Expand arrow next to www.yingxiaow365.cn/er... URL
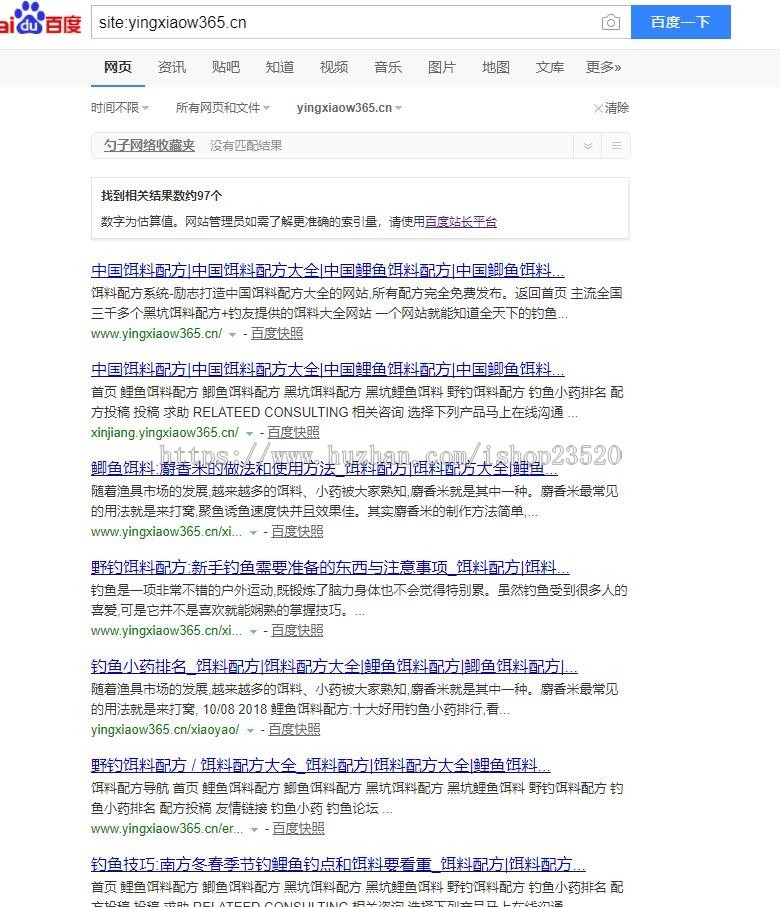The height and width of the screenshot is (907, 780). pos(254,830)
